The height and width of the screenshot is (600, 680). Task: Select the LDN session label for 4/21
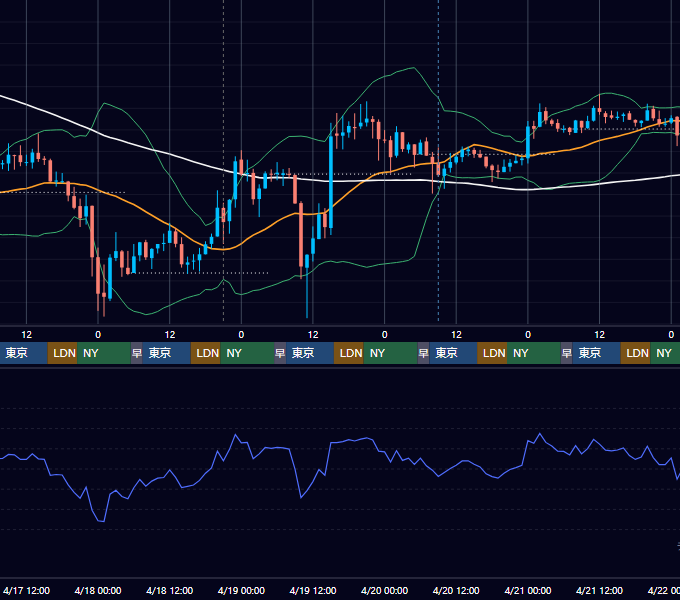pos(636,353)
